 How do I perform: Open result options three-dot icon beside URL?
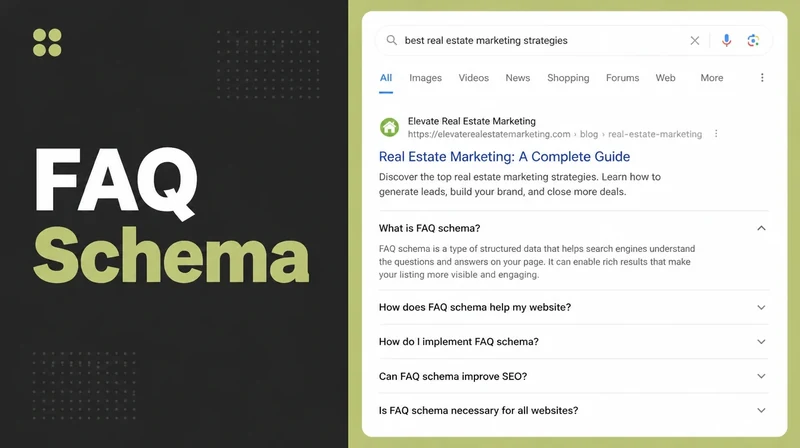[x=716, y=134]
